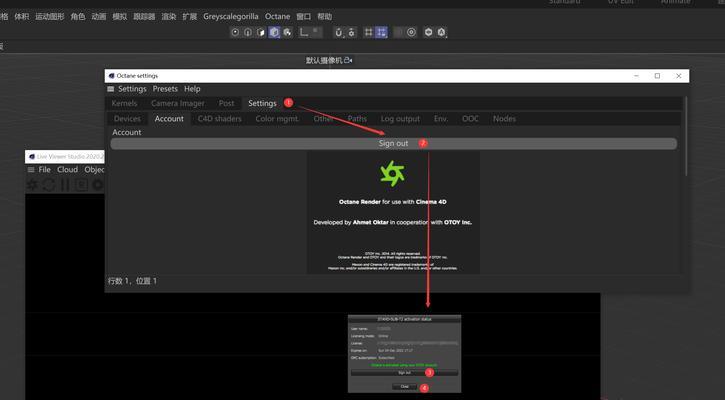Click the Account section heading text
Viewport: 725px width, 400px height.
click(x=127, y=132)
